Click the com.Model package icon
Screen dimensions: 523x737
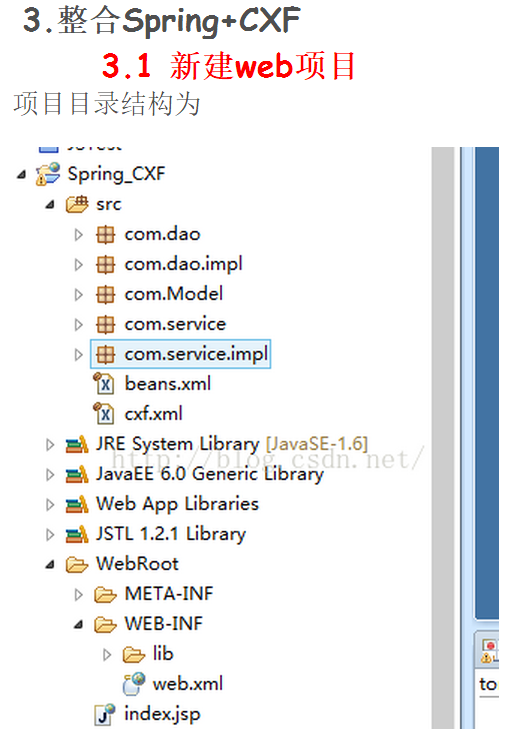pos(105,295)
